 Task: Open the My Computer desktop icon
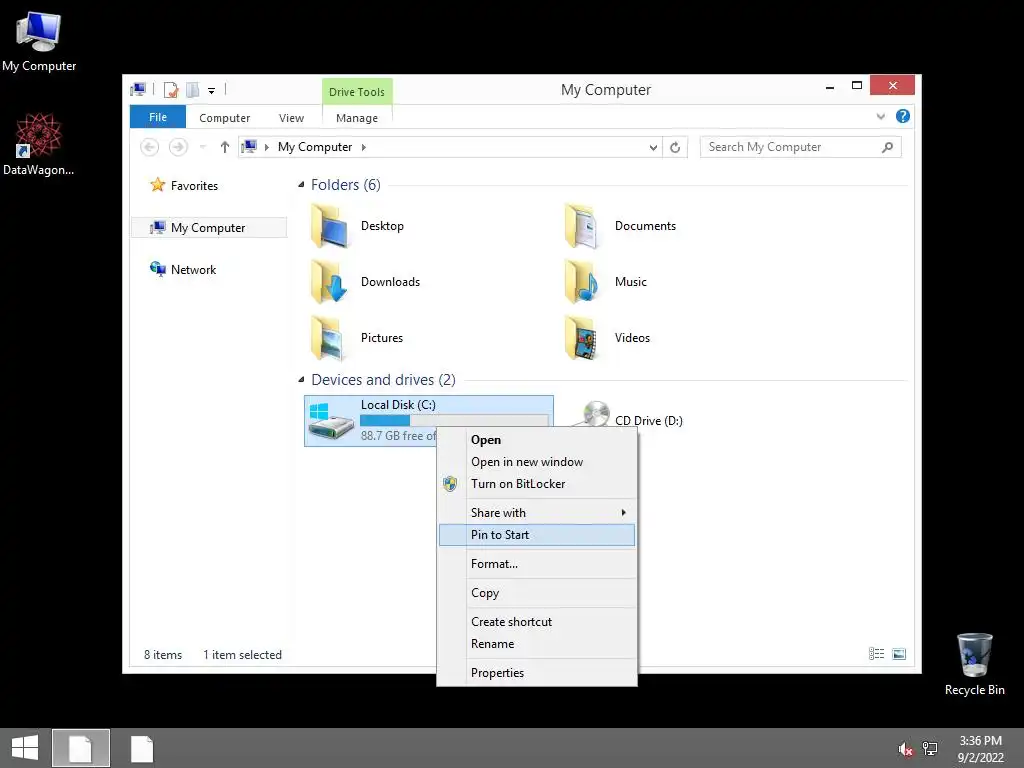[39, 40]
